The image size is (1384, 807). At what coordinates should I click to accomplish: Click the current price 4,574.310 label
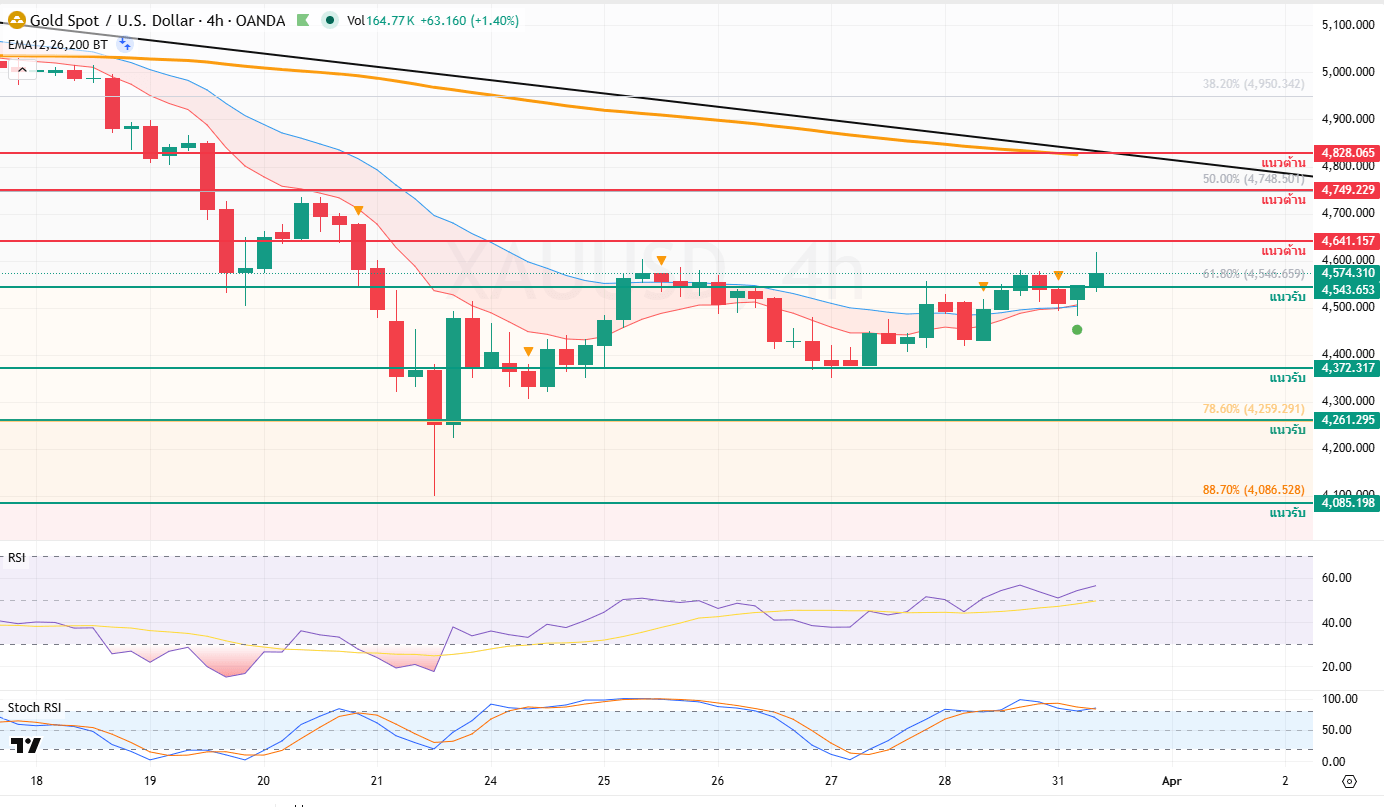point(1348,273)
